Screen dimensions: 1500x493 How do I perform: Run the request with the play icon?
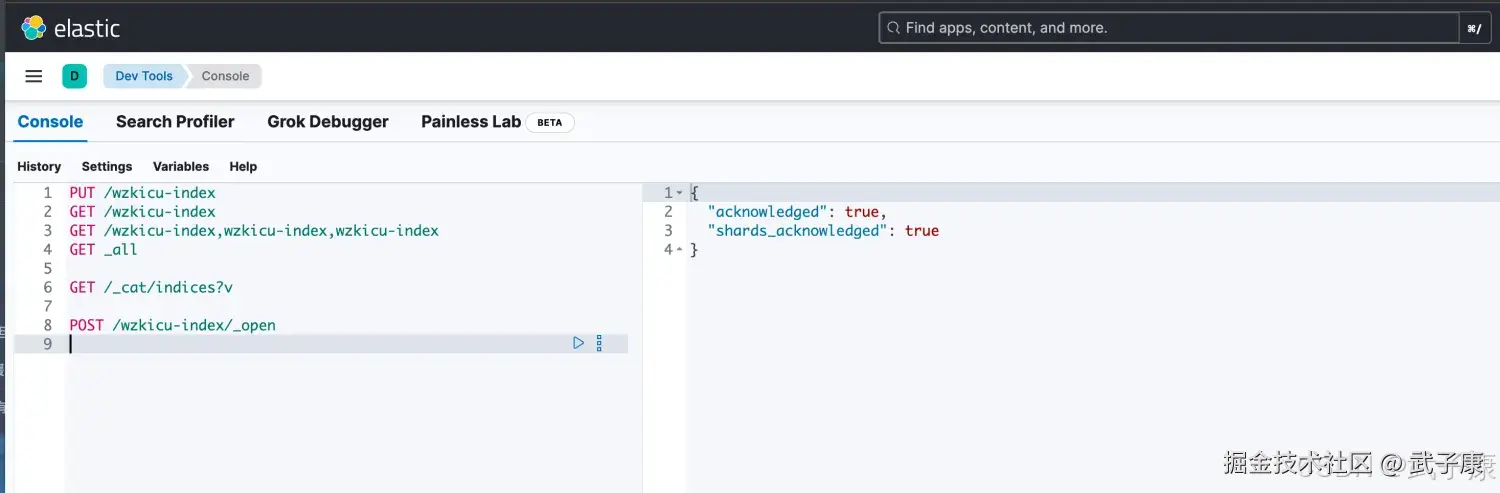coord(578,343)
